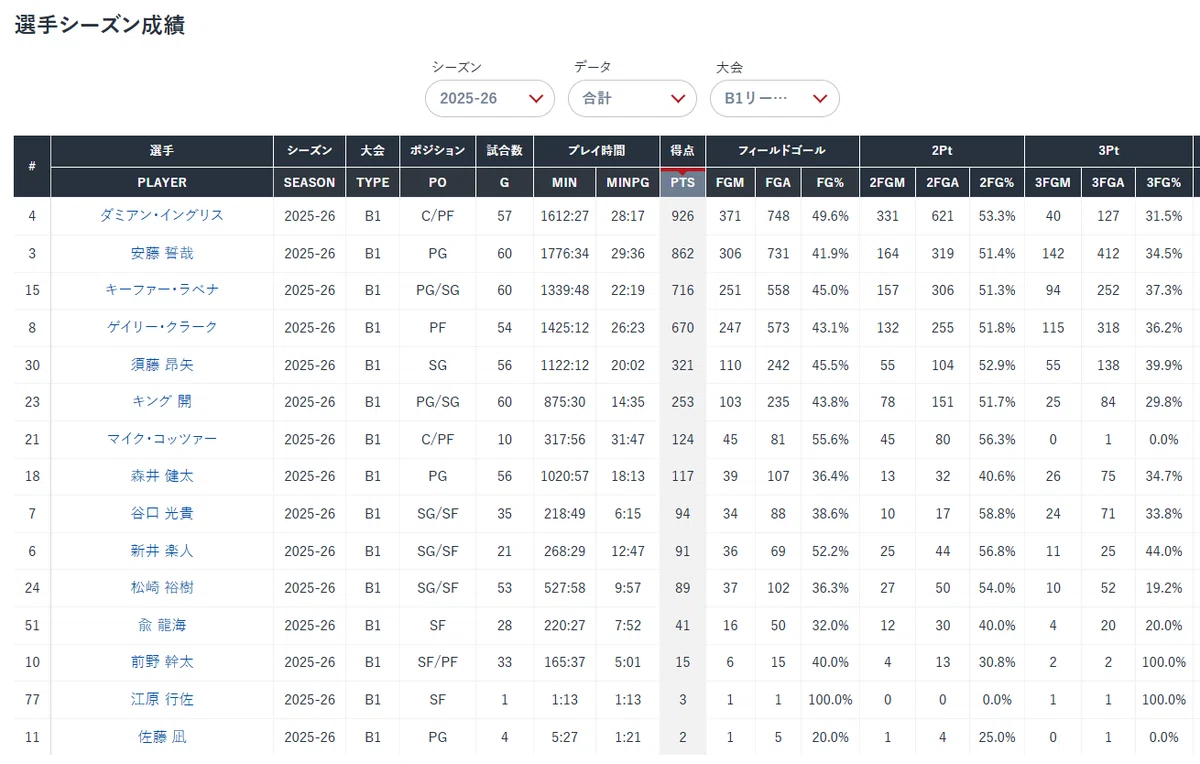Select the 1020:57 minutes cell
The image size is (1200, 764).
click(x=564, y=478)
